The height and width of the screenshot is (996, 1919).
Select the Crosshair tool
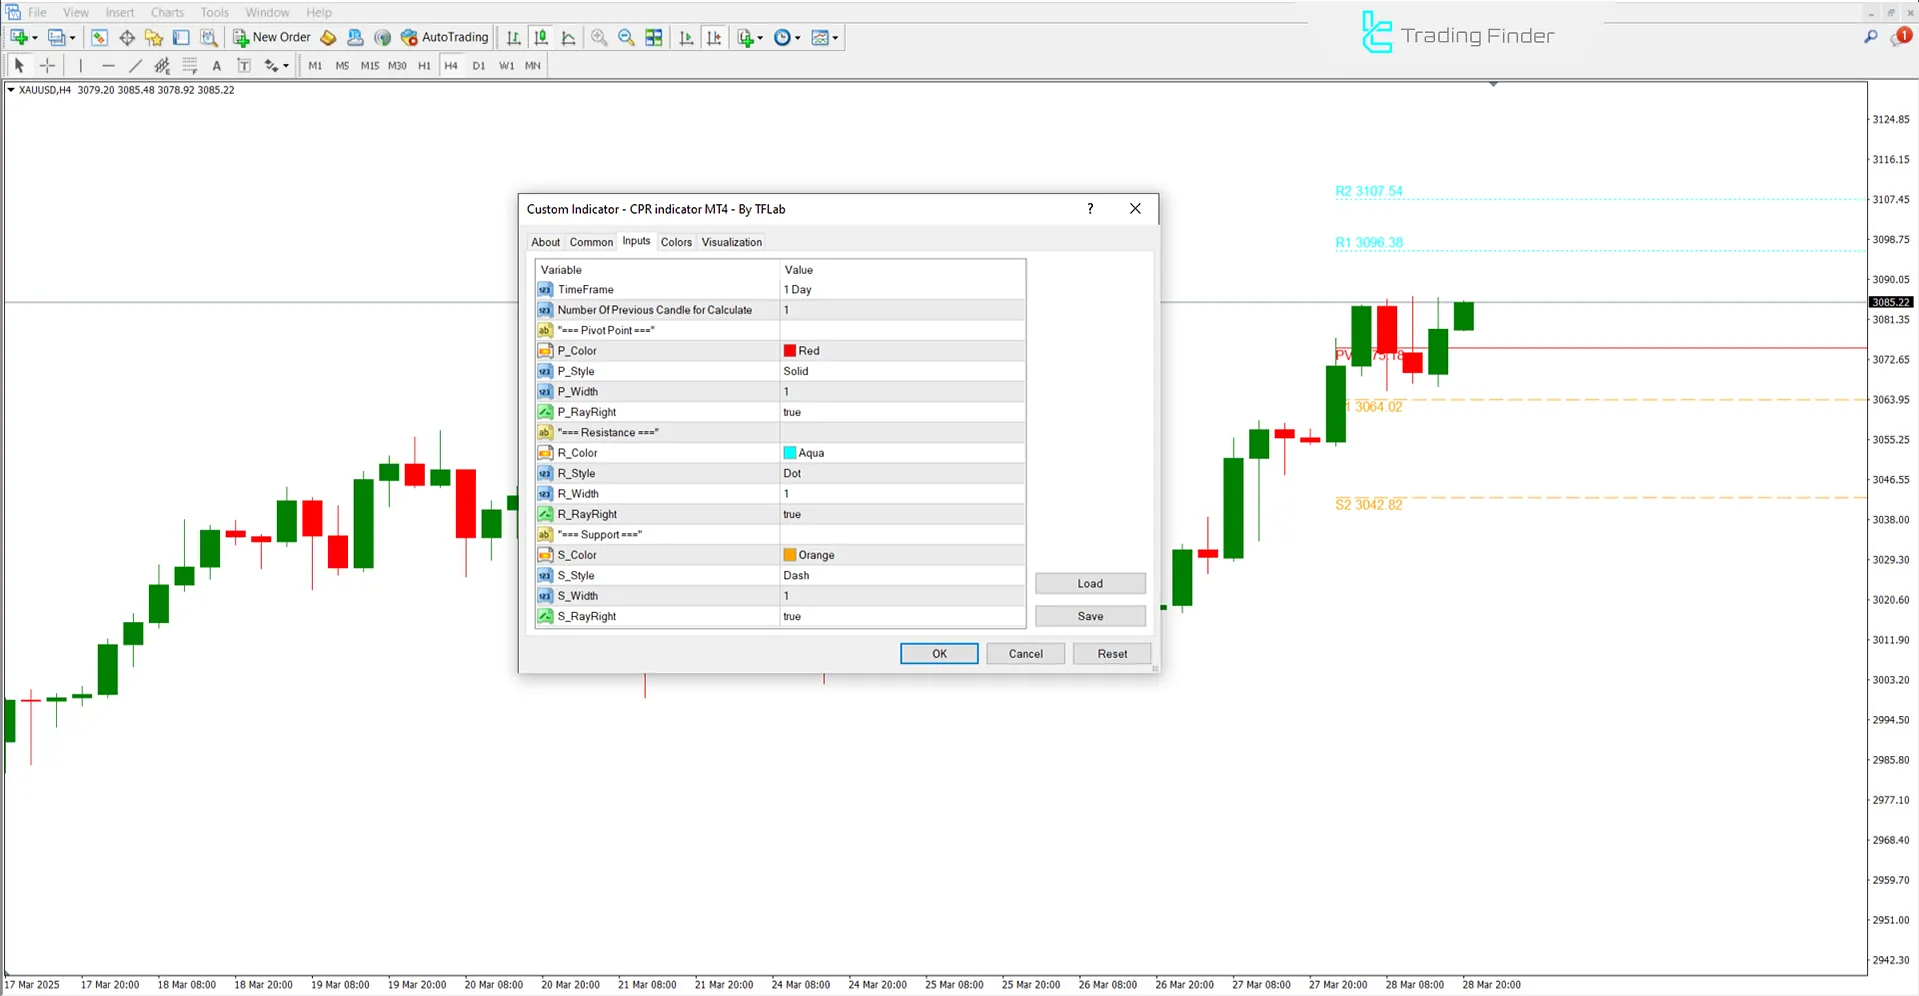47,65
